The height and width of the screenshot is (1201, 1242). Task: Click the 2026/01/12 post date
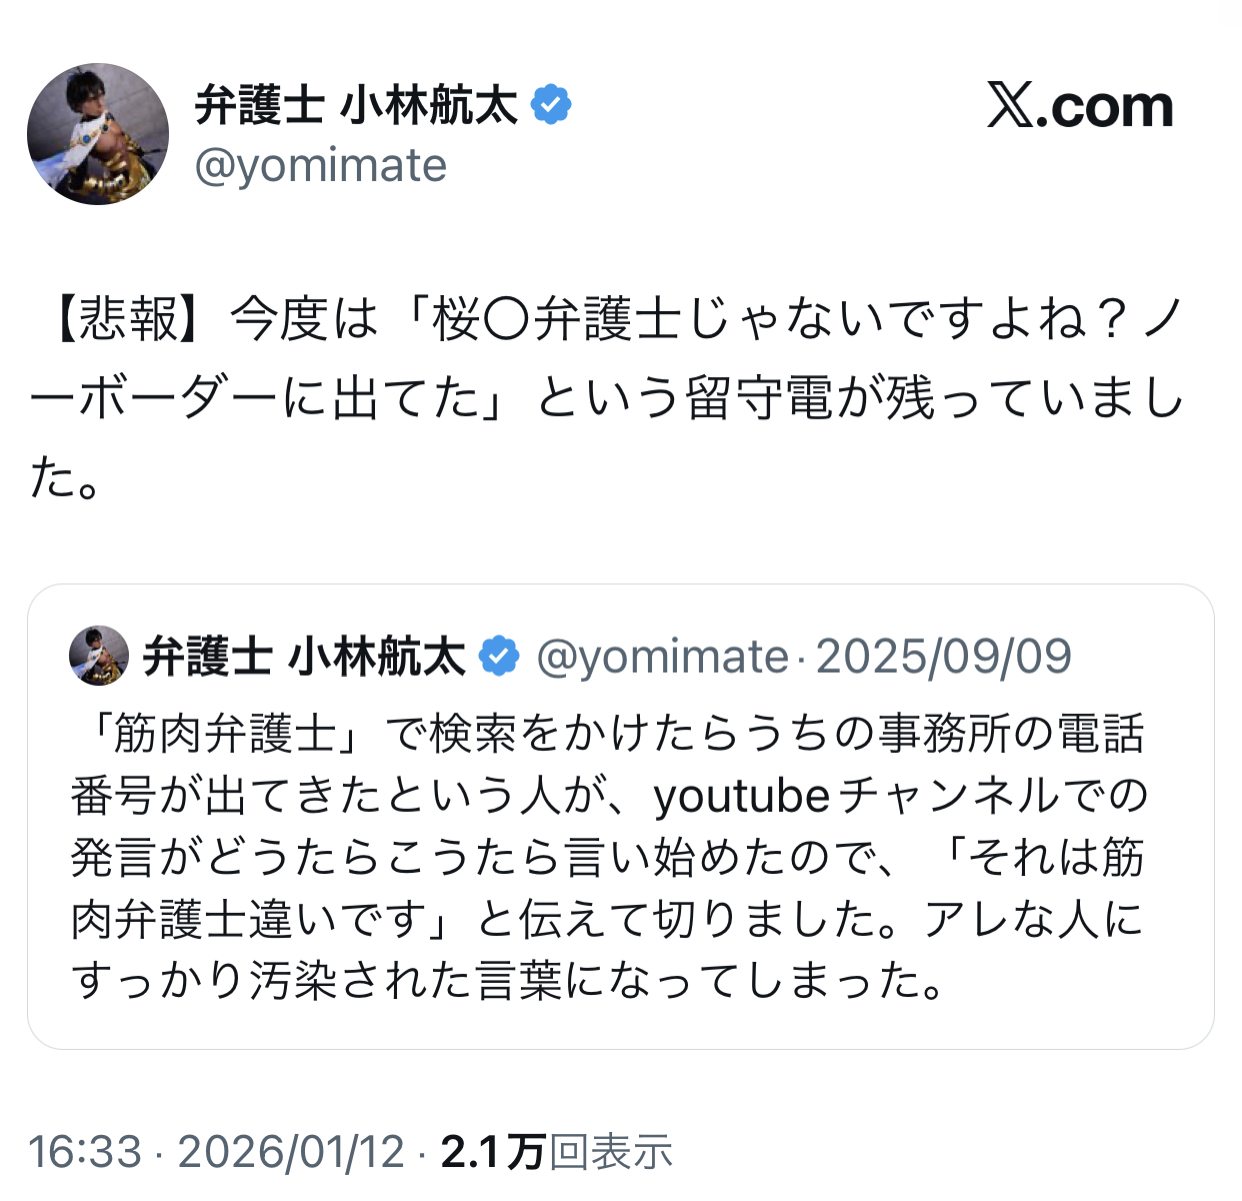point(291,1152)
